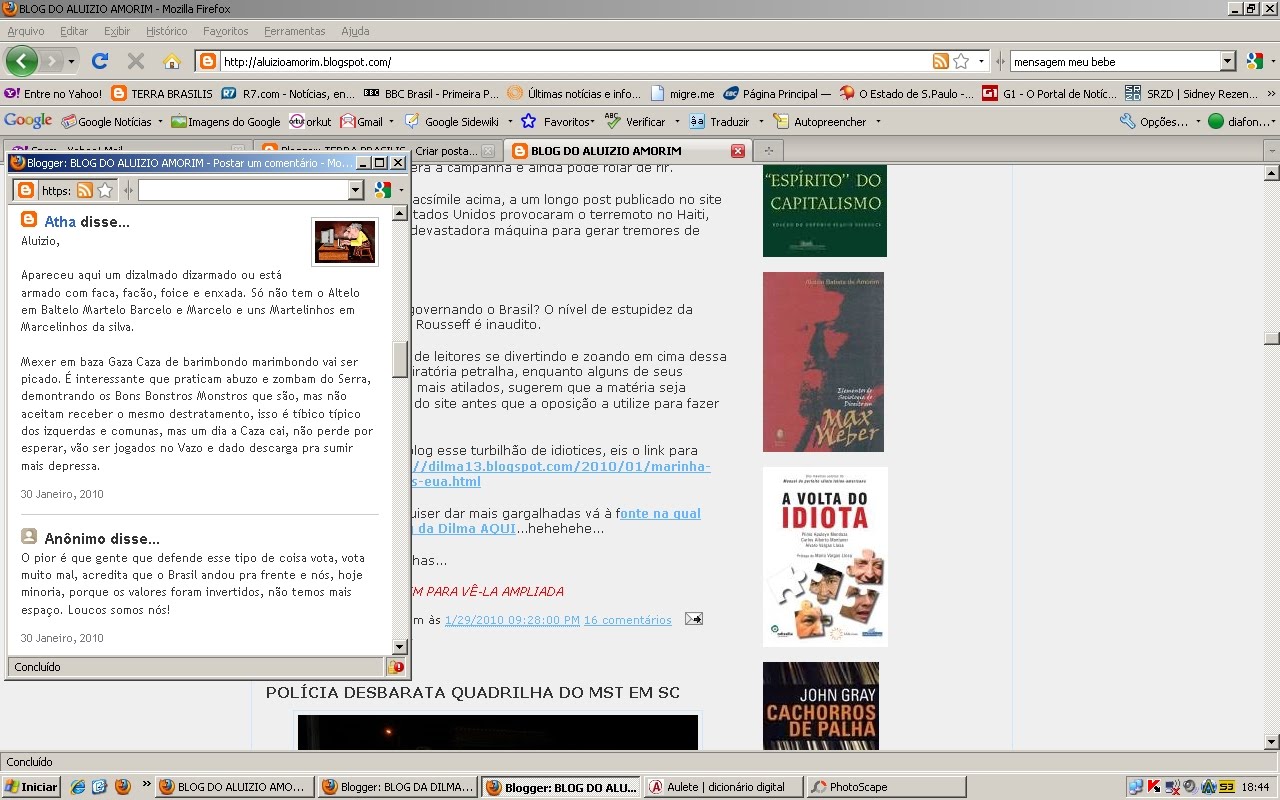Click the volume speaker icon in tray
Viewport: 1280px width, 800px height.
[1188, 787]
